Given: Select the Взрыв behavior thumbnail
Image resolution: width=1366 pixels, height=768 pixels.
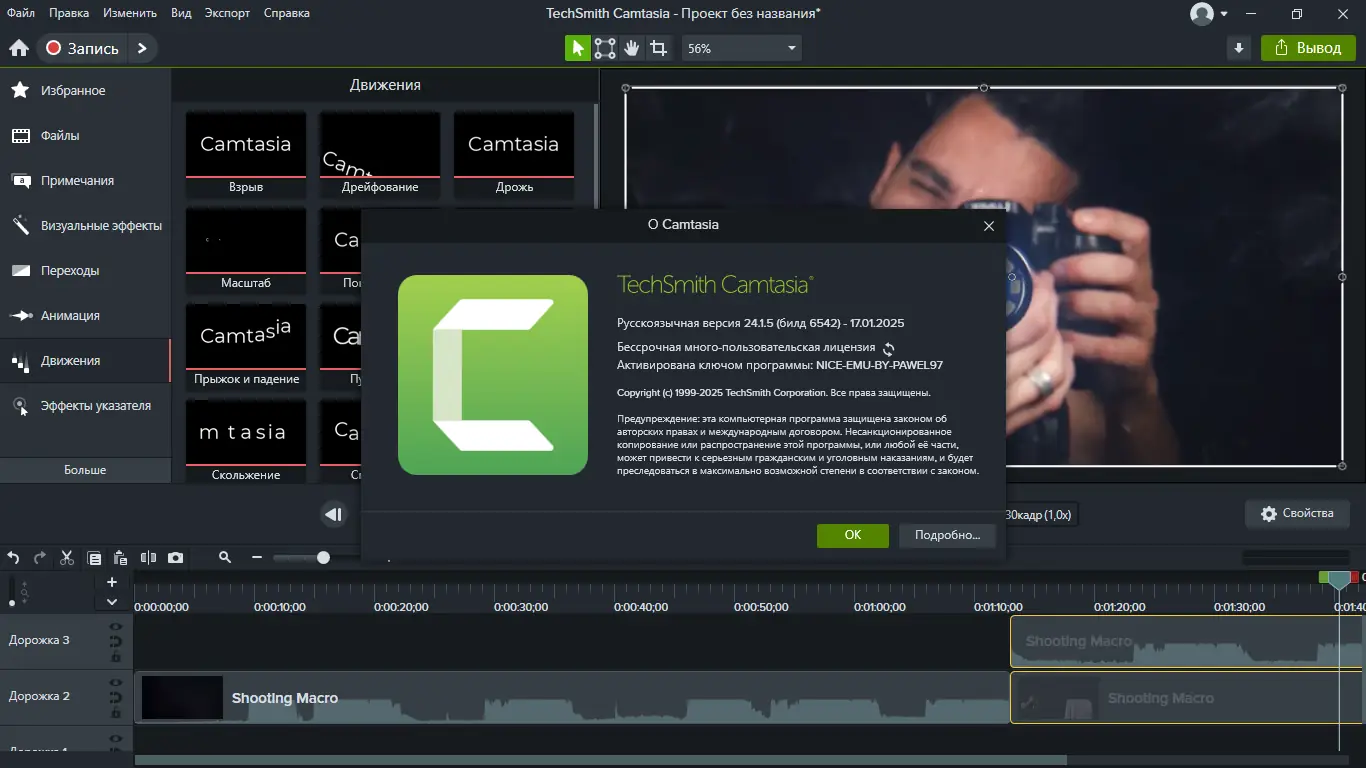Looking at the screenshot, I should [246, 154].
